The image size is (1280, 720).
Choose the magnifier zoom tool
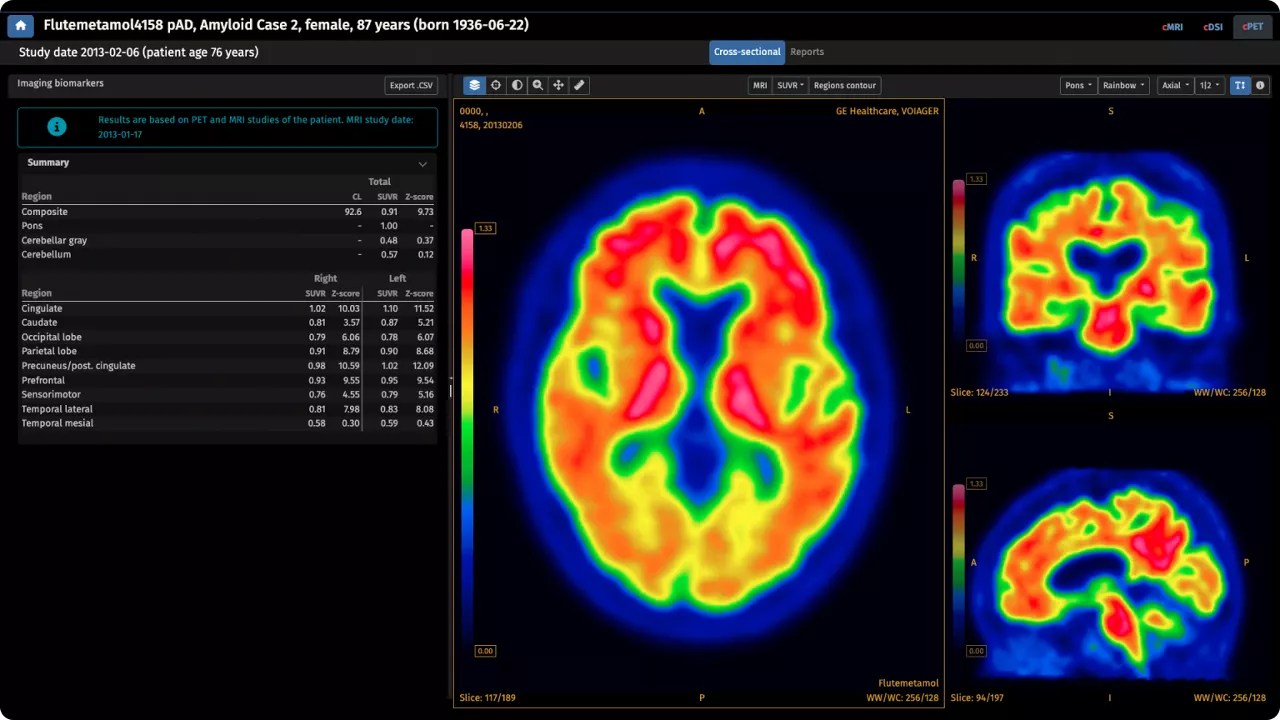tap(538, 85)
